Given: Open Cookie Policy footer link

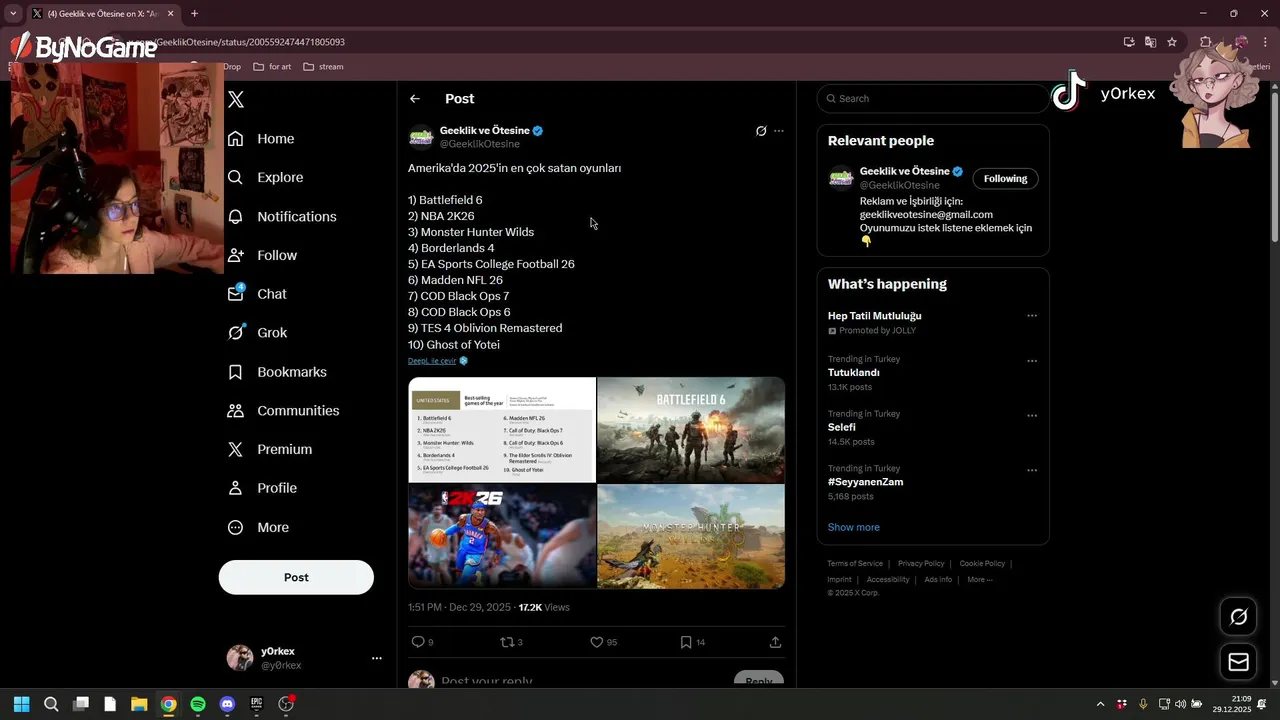Looking at the screenshot, I should [x=982, y=564].
